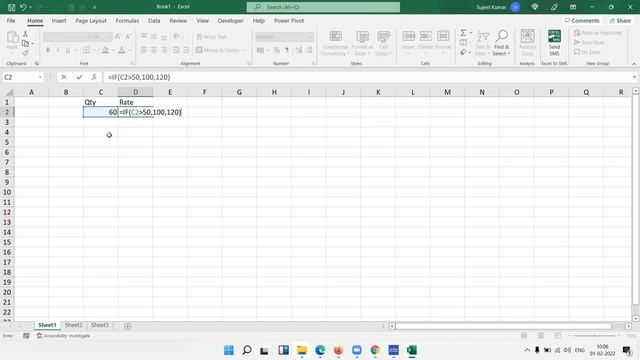Click the Save icon in title bar
This screenshot has height=360, width=640.
pos(11,7)
